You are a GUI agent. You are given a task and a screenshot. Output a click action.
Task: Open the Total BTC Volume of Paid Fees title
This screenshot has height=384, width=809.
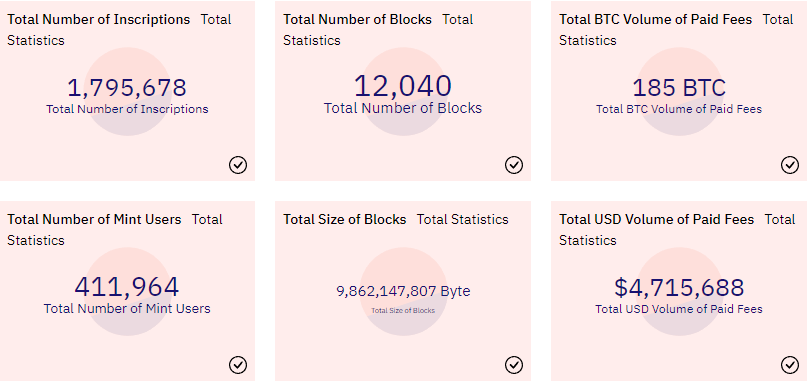(x=656, y=20)
